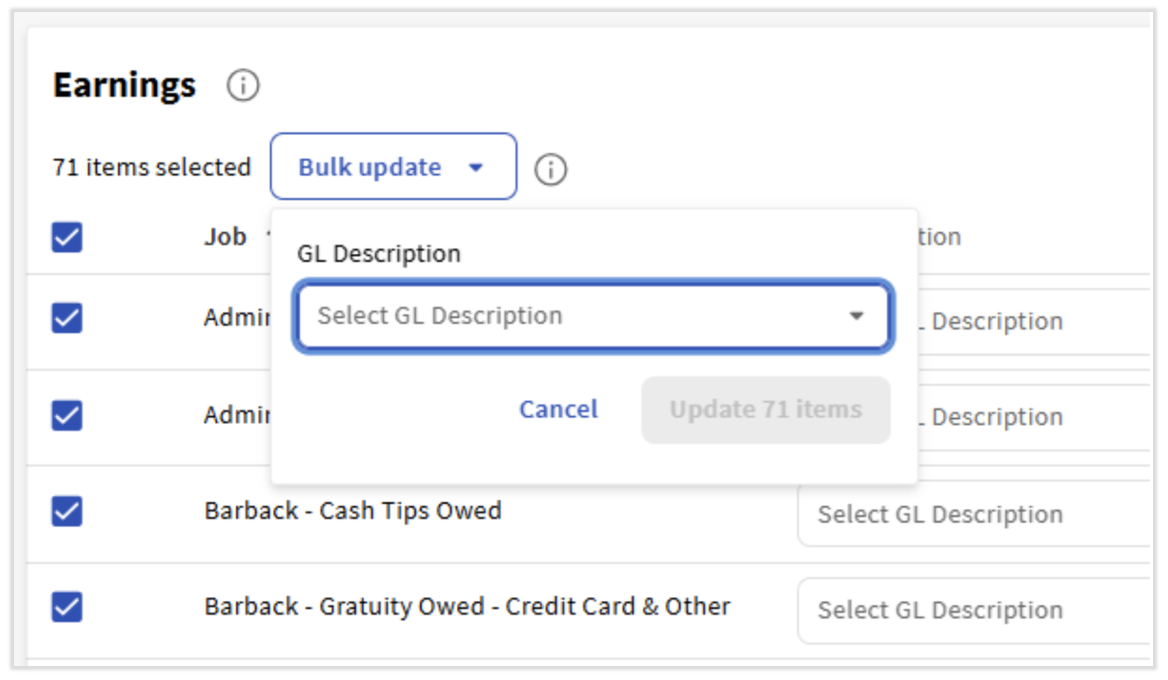Click the info icon next to Earnings heading
The height and width of the screenshot is (680, 1168).
(243, 86)
